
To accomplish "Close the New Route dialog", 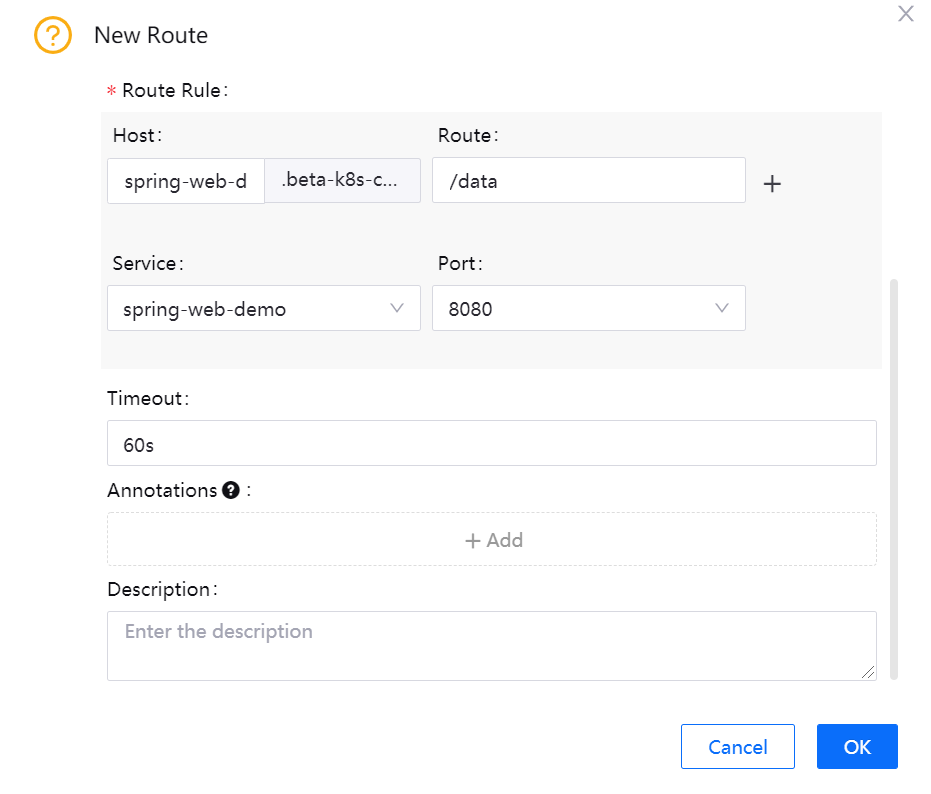I will click(905, 14).
